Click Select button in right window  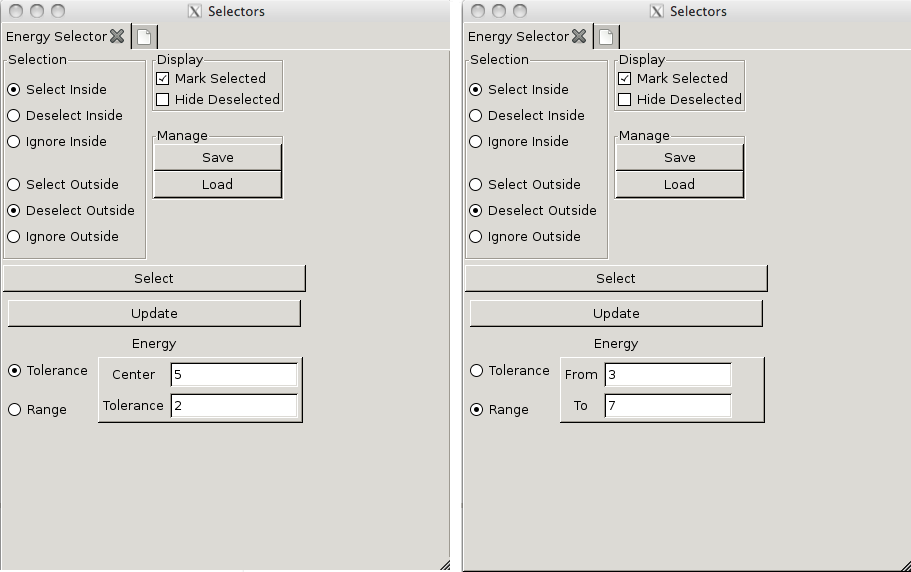point(616,279)
